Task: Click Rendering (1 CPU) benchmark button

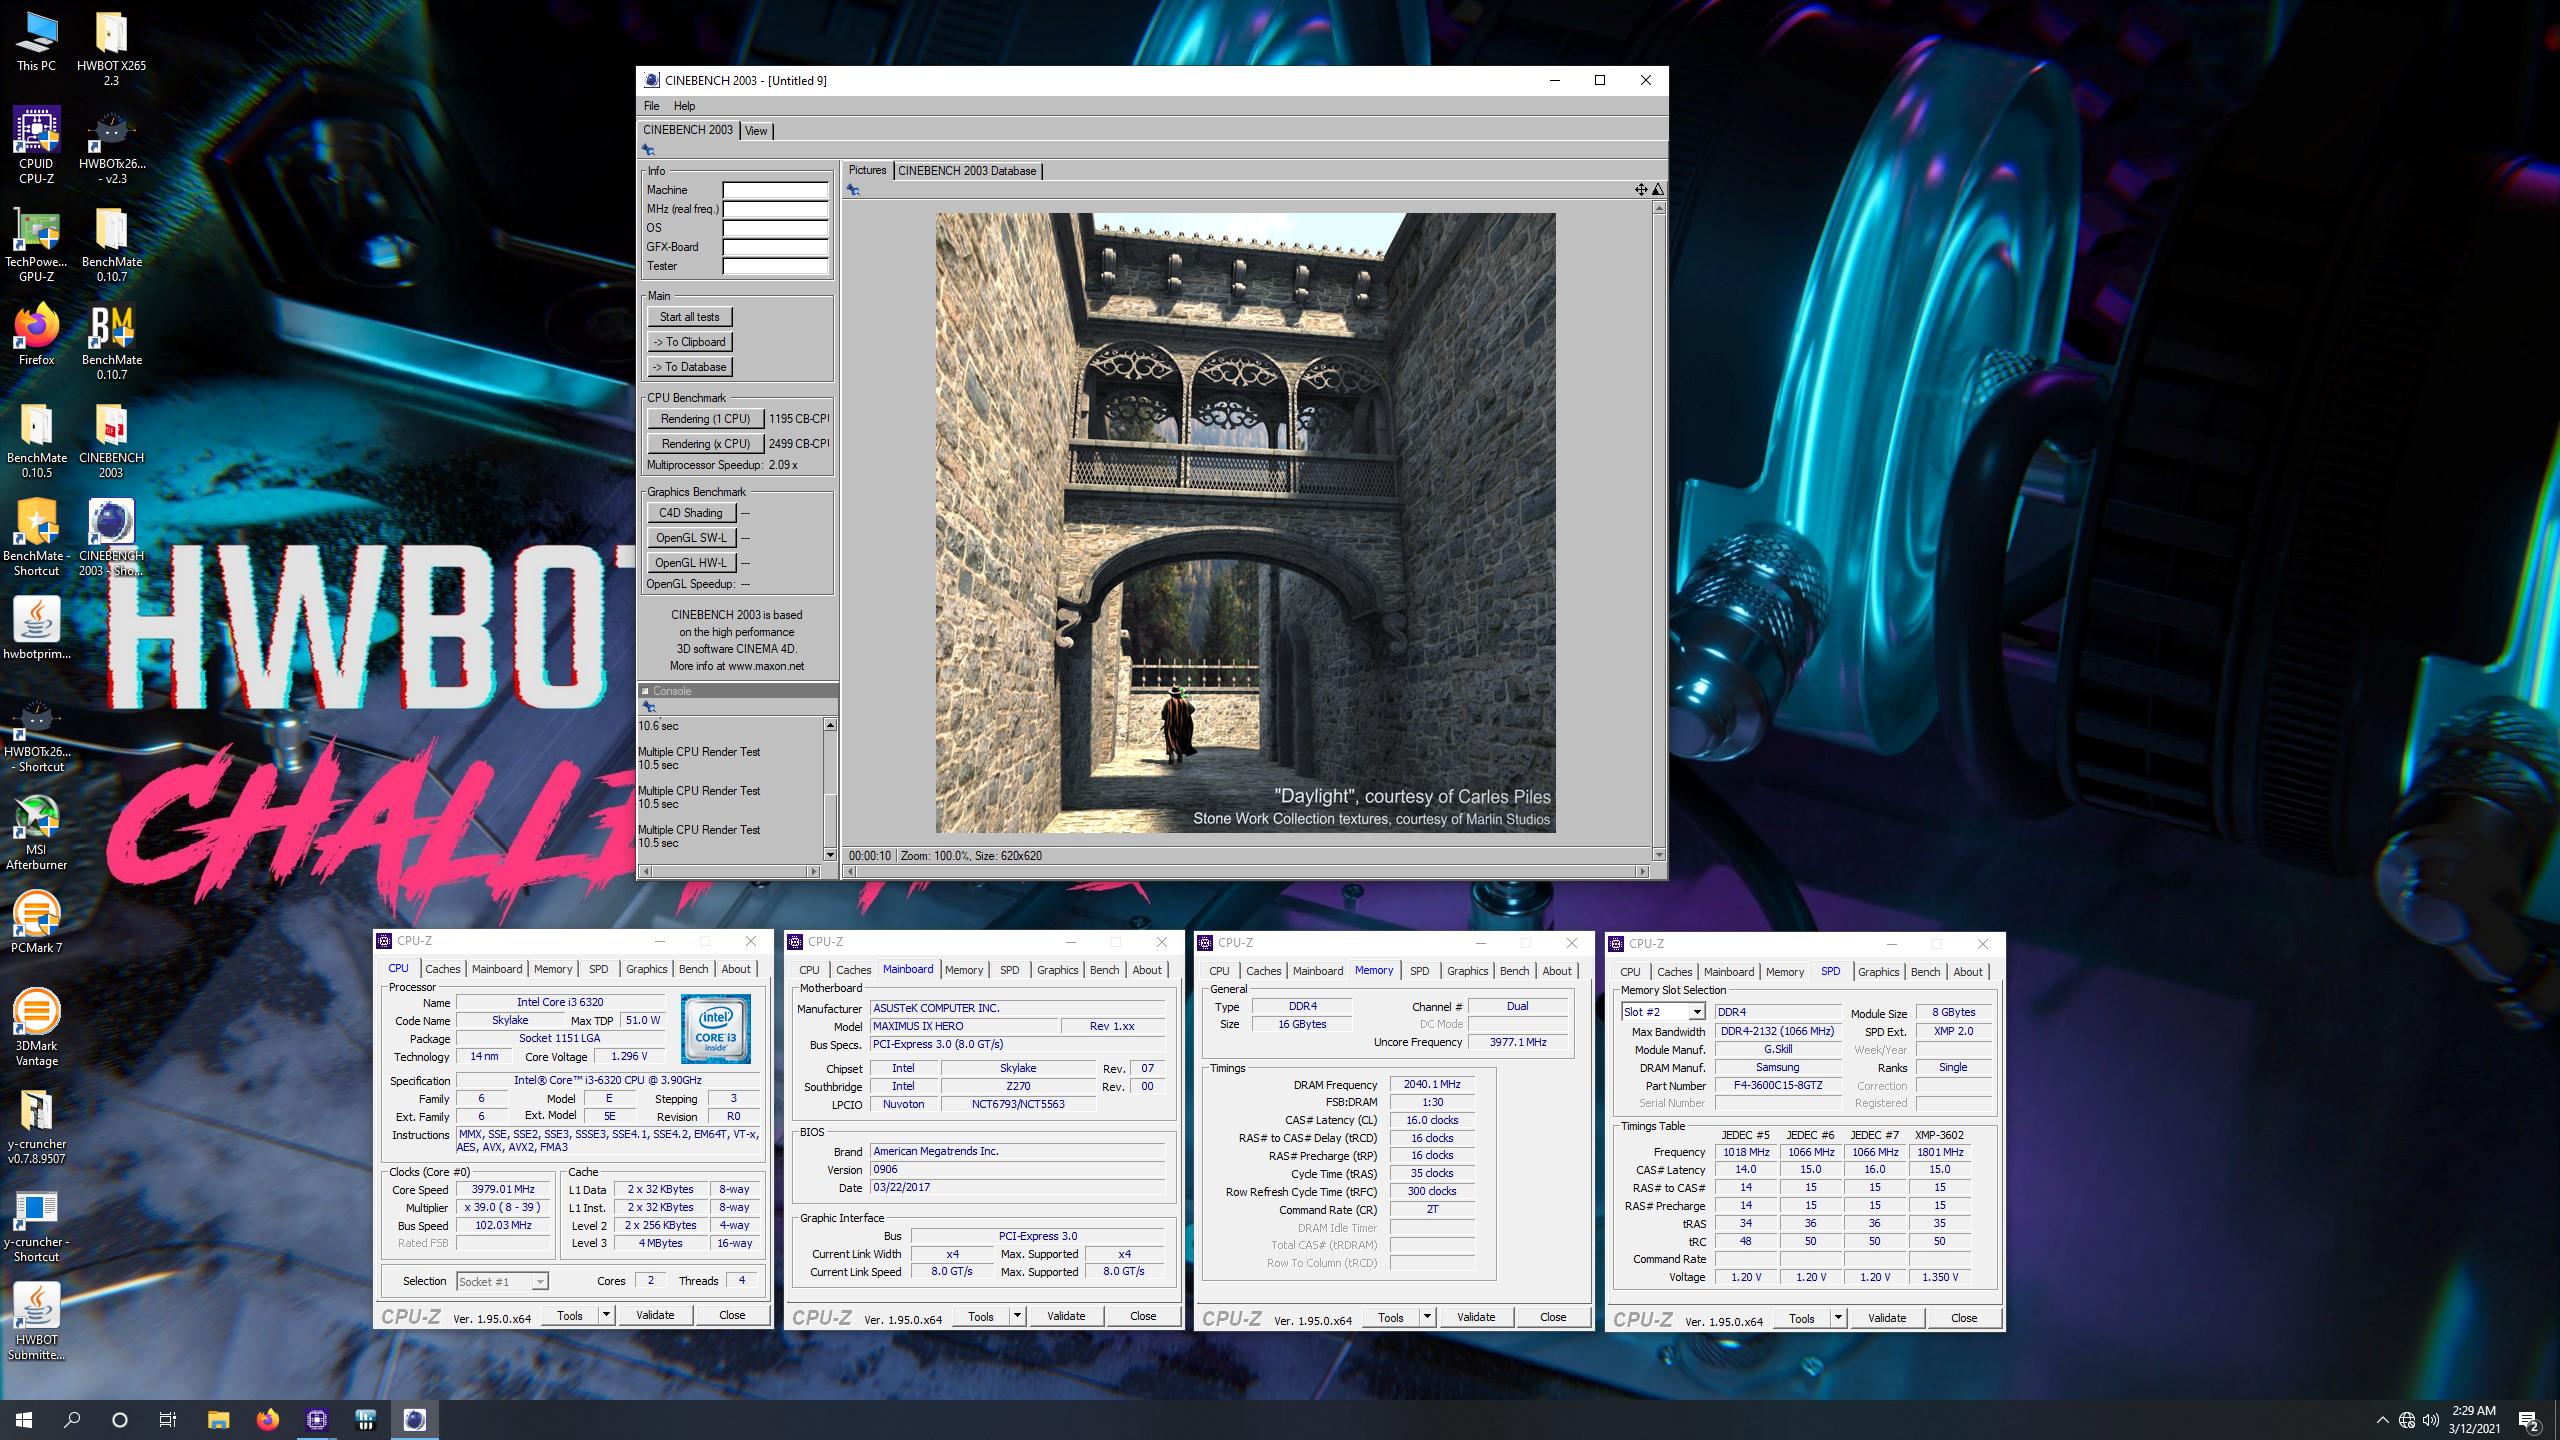Action: point(705,419)
